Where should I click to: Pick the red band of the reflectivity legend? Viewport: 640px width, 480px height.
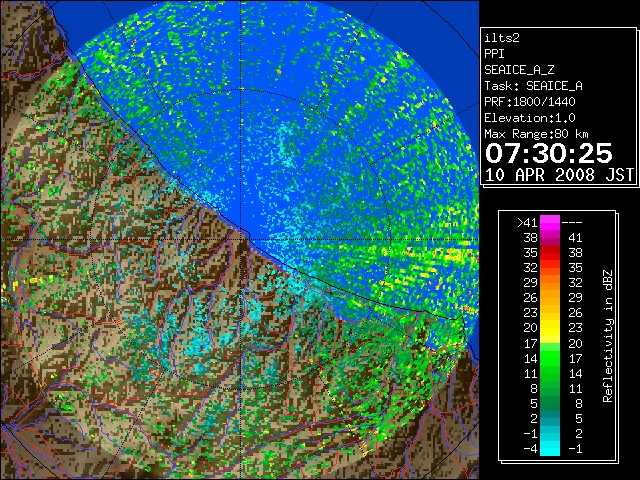tap(550, 253)
